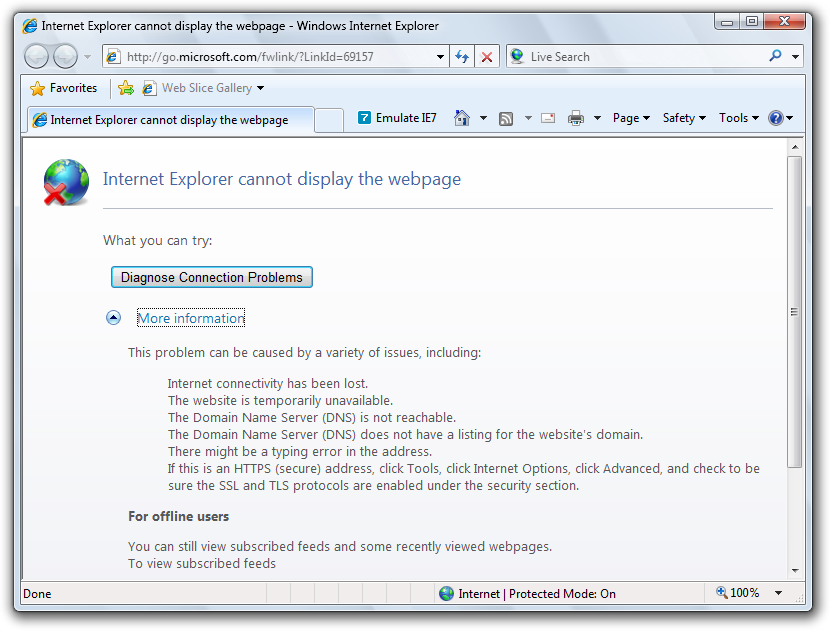Click the Forward navigation arrow button
Viewport: 832px width, 632px height.
66,56
